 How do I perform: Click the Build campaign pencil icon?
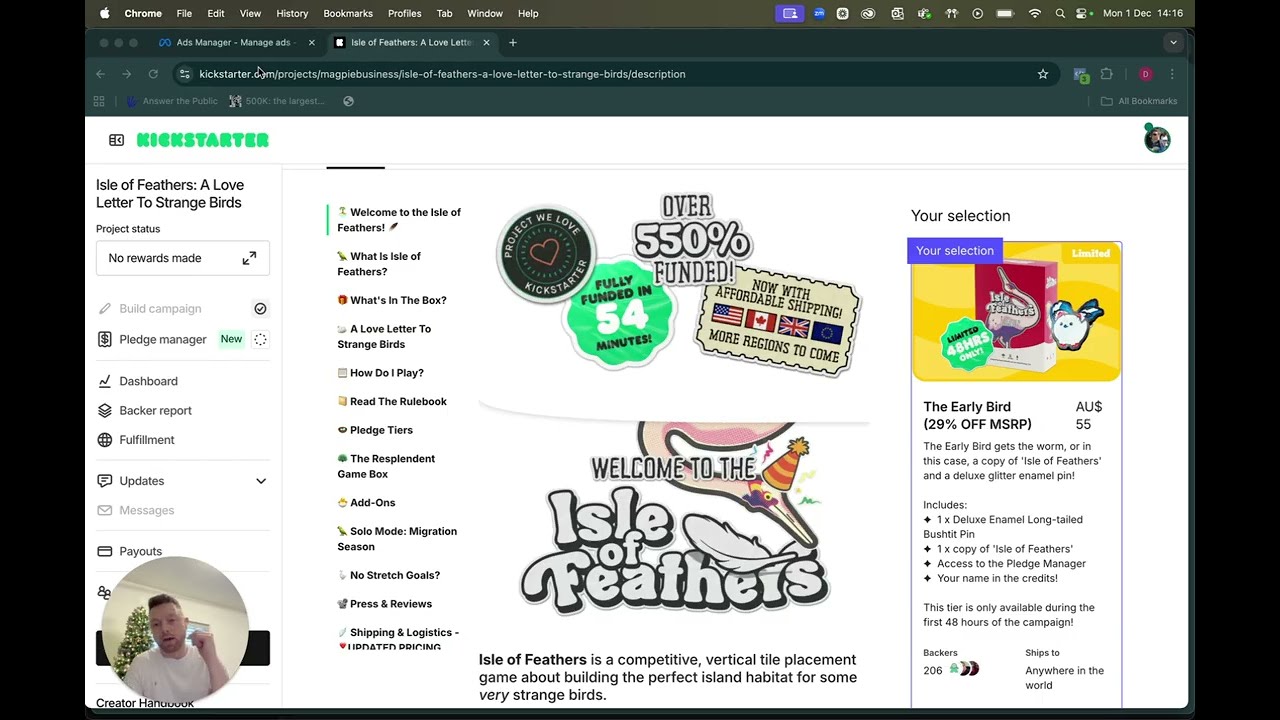(105, 309)
